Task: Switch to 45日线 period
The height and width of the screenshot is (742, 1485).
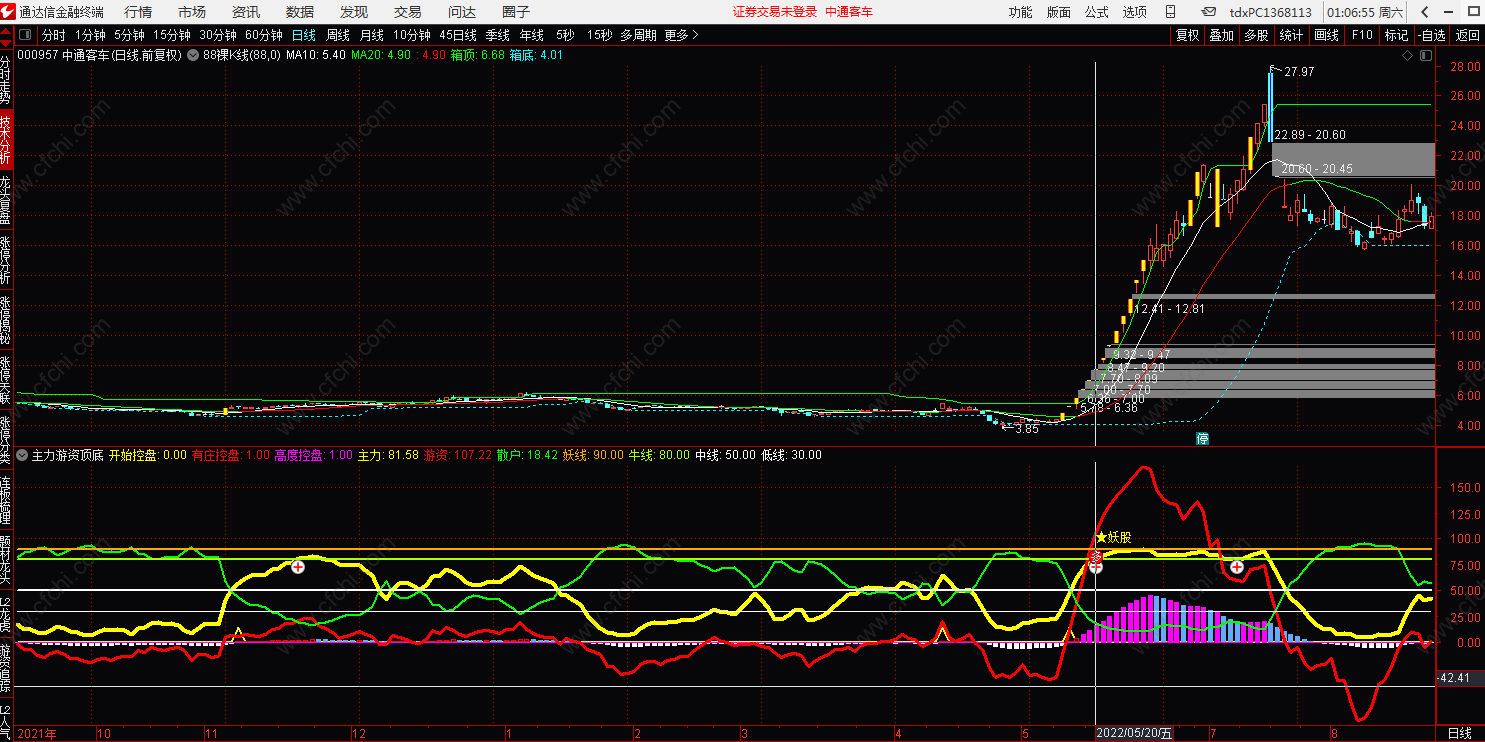Action: pos(458,35)
